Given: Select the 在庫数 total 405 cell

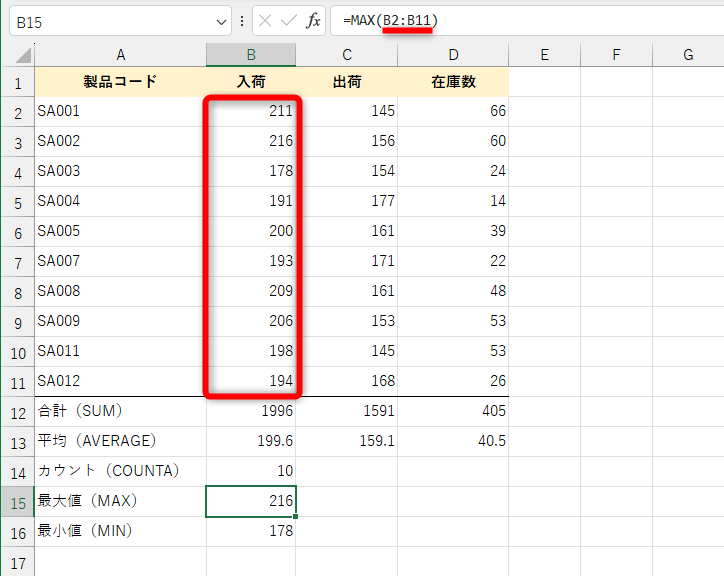Looking at the screenshot, I should 453,411.
